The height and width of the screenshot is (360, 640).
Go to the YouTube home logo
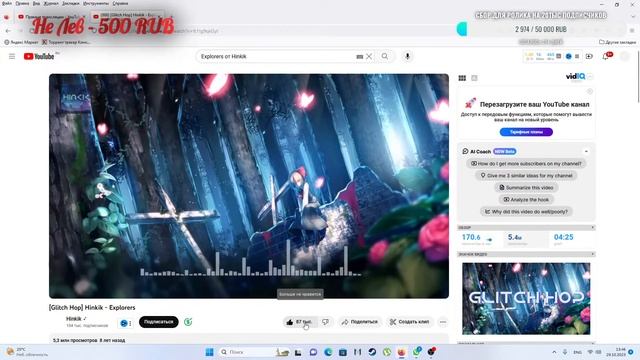pos(39,56)
